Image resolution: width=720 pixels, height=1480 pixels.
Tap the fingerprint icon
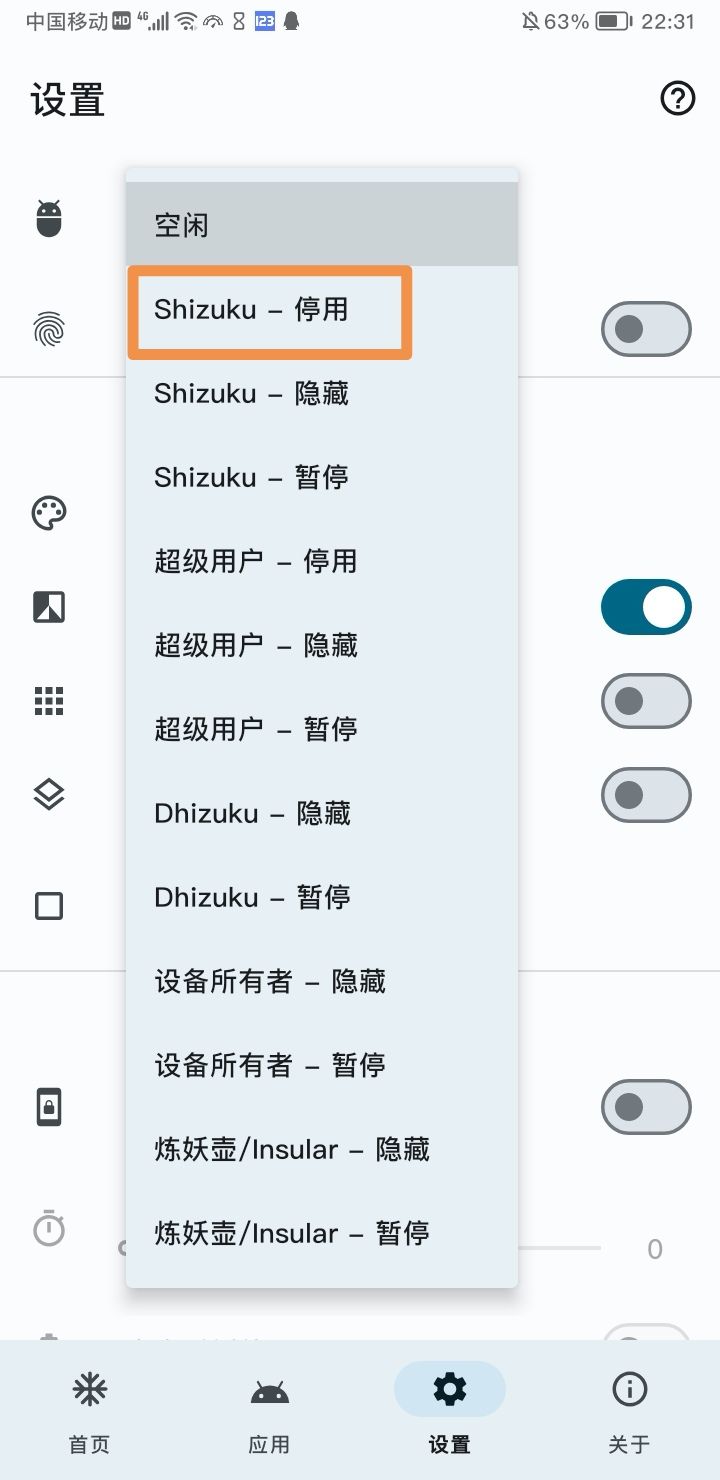pyautogui.click(x=49, y=329)
